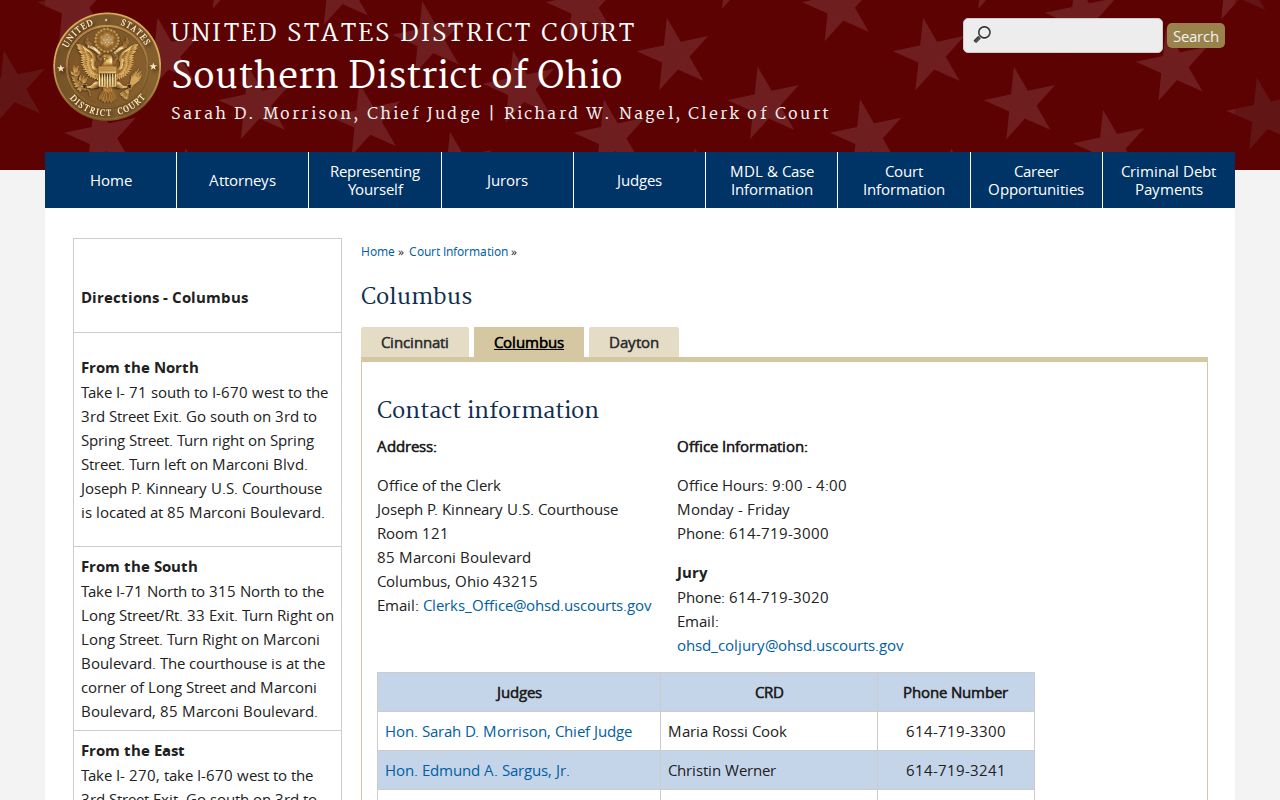Click From the North heading
Screen dimensions: 1280x800
(140, 367)
